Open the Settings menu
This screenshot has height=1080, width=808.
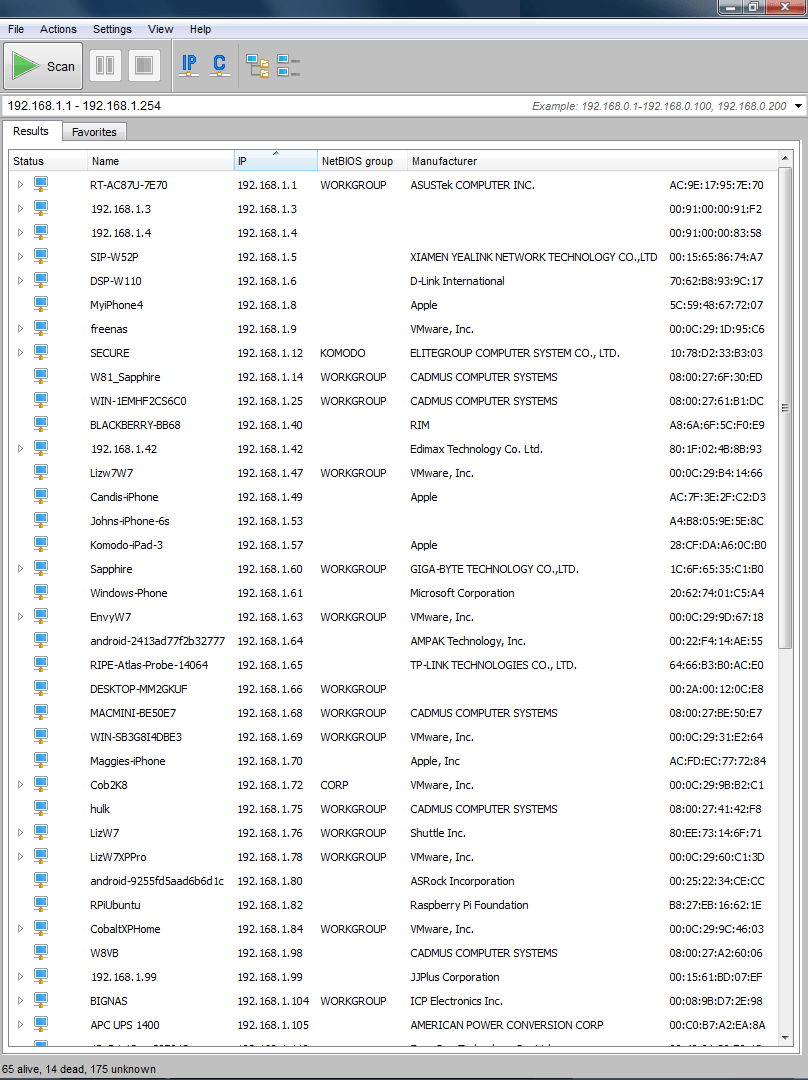pyautogui.click(x=112, y=30)
